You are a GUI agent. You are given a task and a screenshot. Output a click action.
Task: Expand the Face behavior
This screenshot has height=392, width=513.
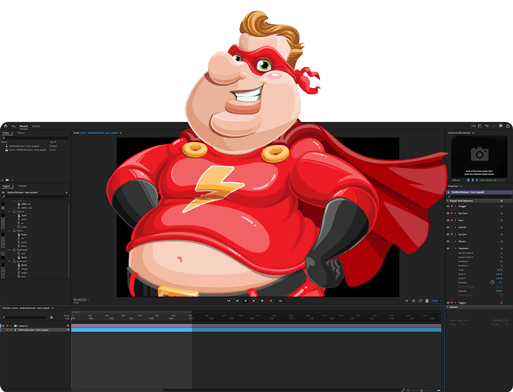pos(456,220)
